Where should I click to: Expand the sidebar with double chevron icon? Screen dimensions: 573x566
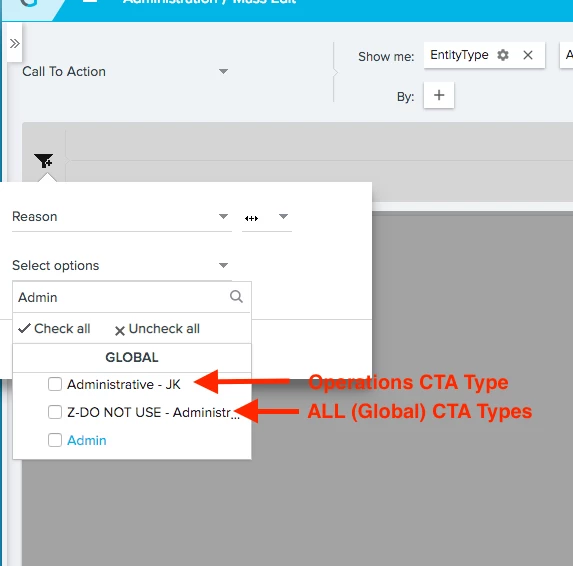[x=15, y=43]
